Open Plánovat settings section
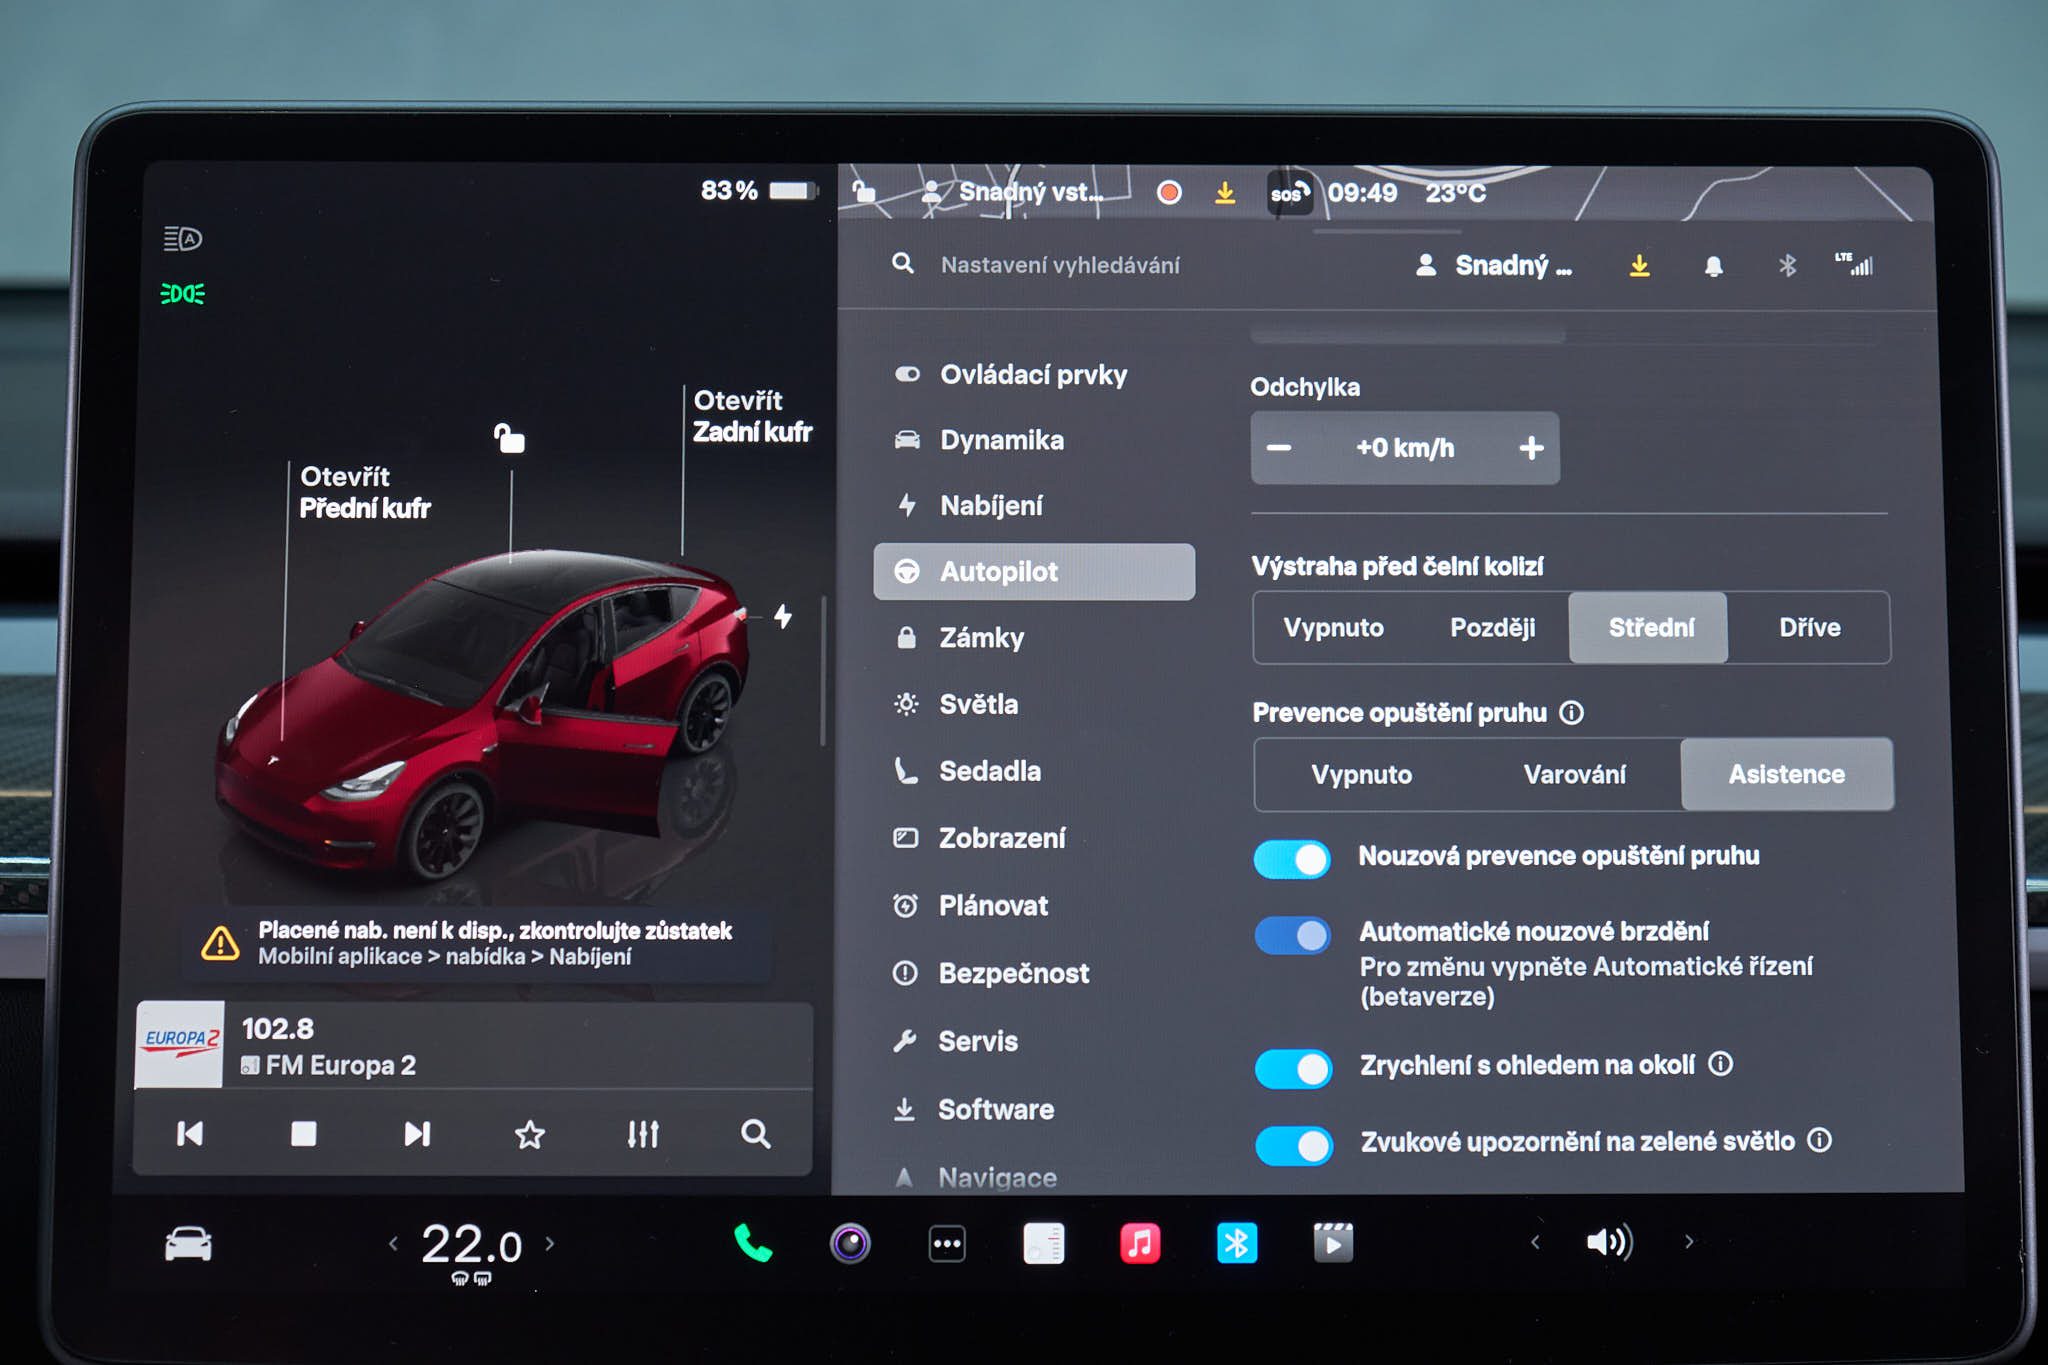 [1034, 905]
